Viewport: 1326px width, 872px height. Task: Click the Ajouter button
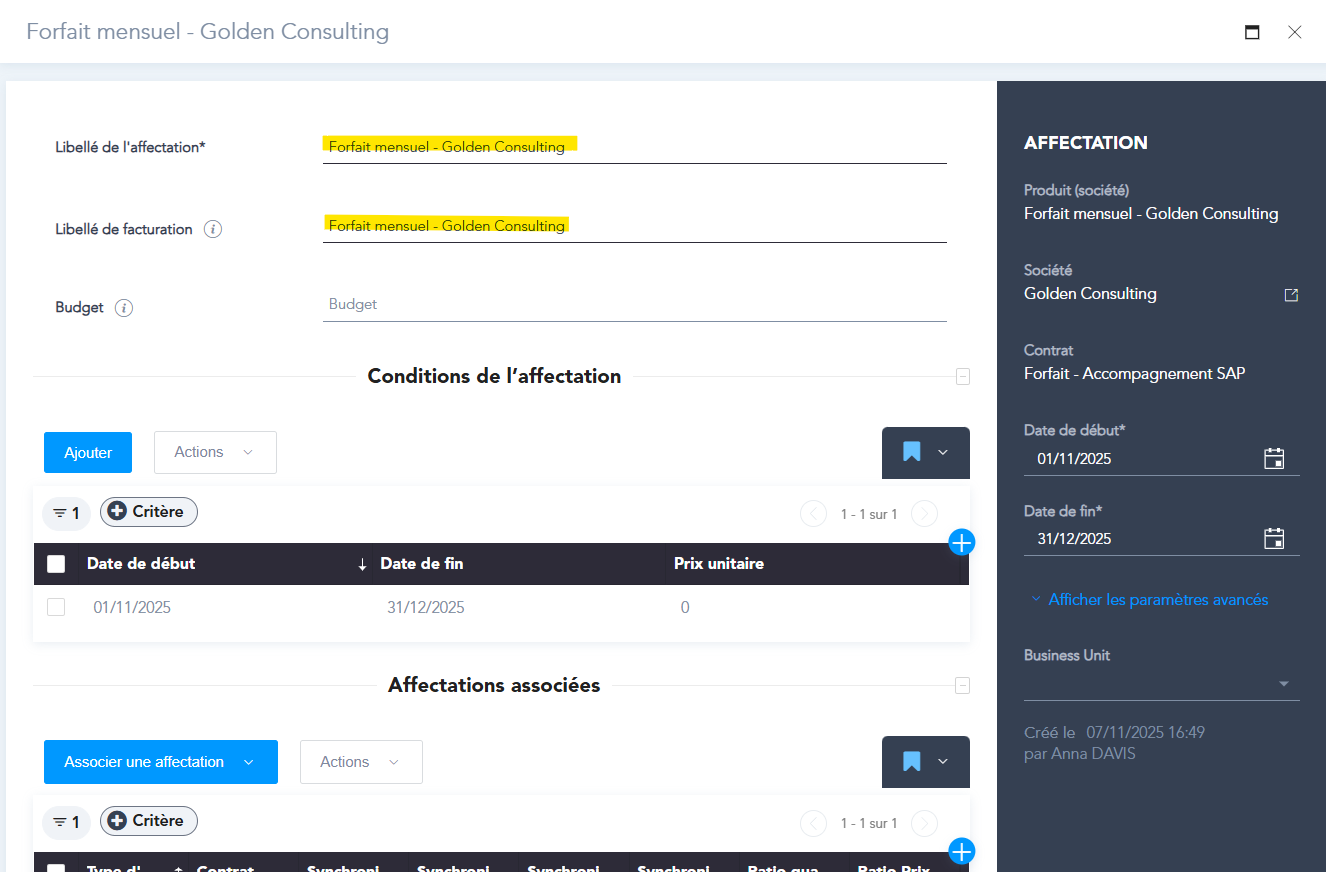88,452
